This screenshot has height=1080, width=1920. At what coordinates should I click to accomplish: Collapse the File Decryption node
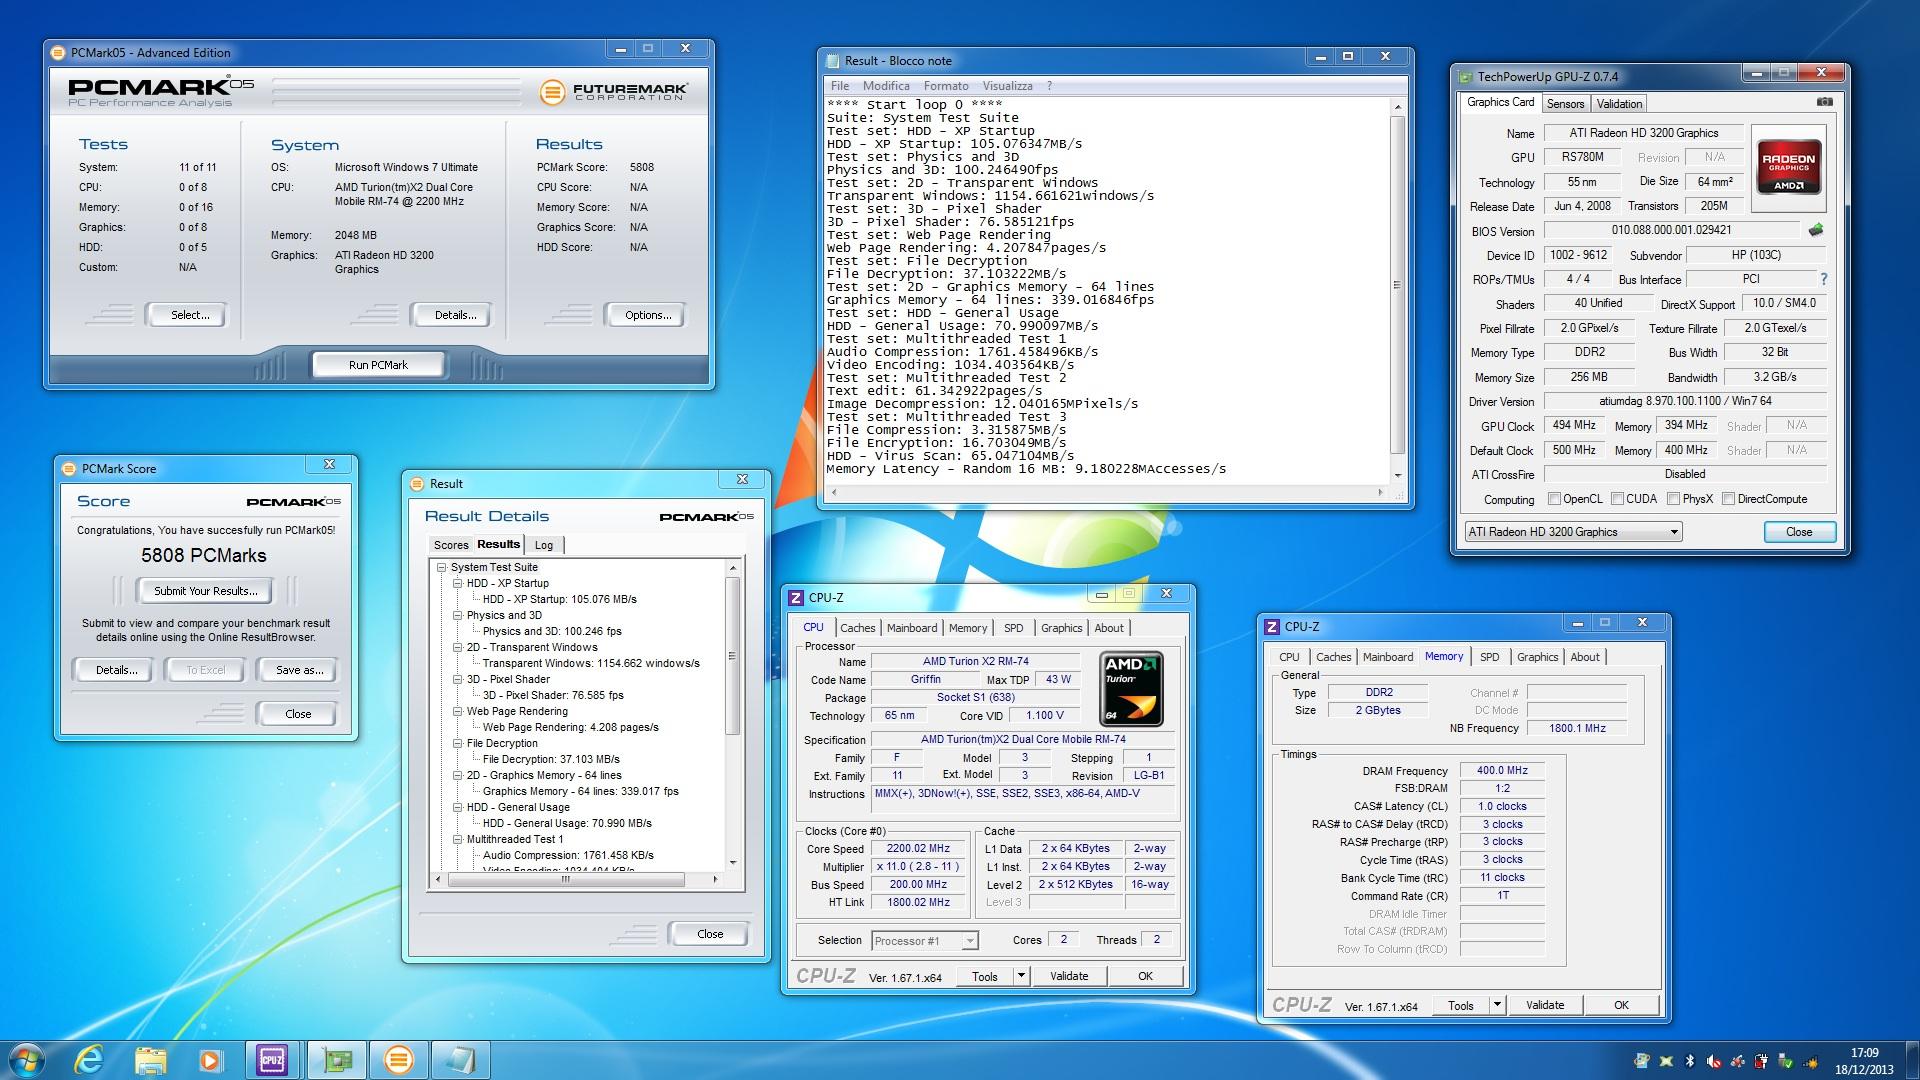[x=457, y=743]
